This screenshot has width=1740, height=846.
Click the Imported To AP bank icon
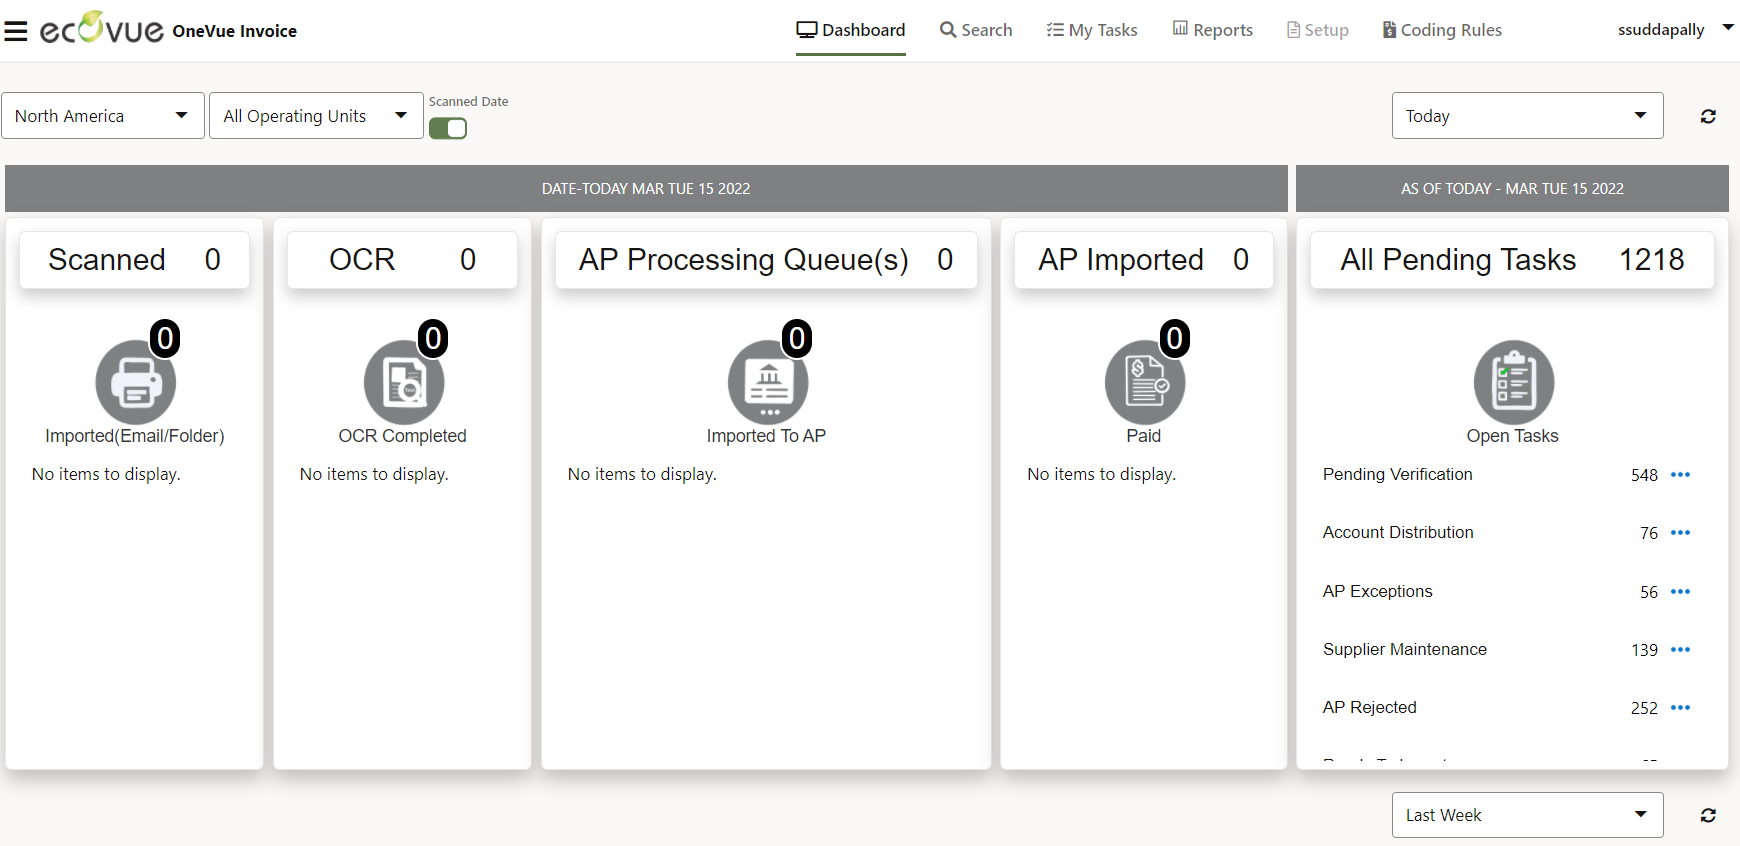tap(768, 383)
